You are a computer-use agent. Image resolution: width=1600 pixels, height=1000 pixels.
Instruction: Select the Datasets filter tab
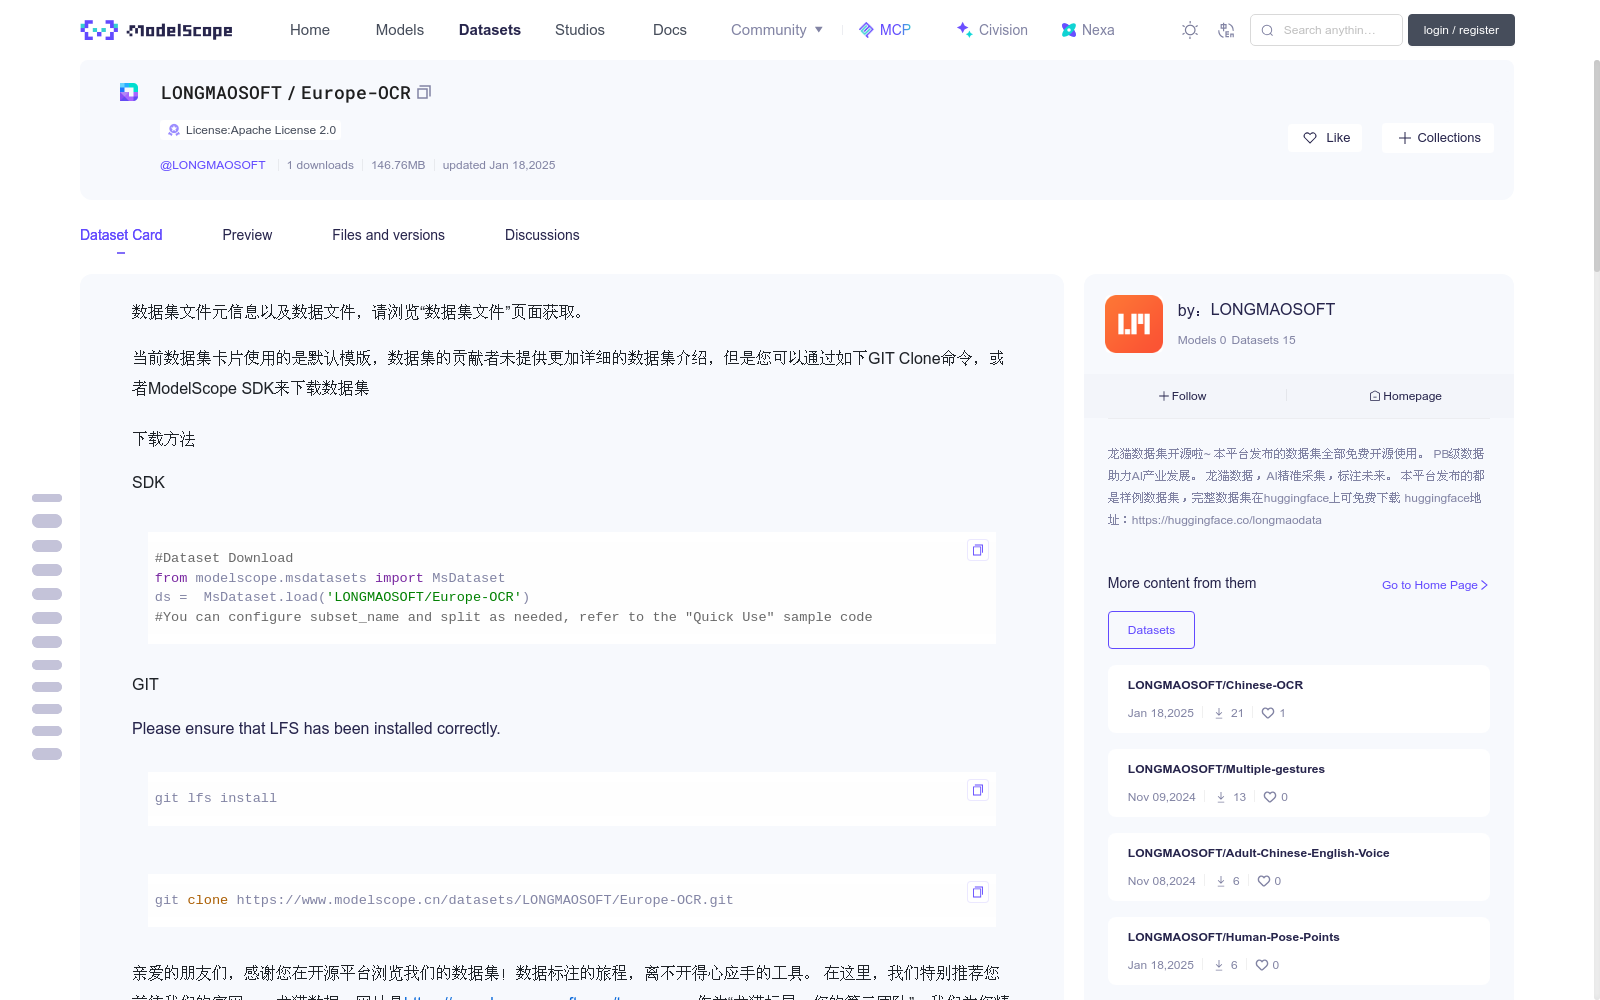[1151, 630]
